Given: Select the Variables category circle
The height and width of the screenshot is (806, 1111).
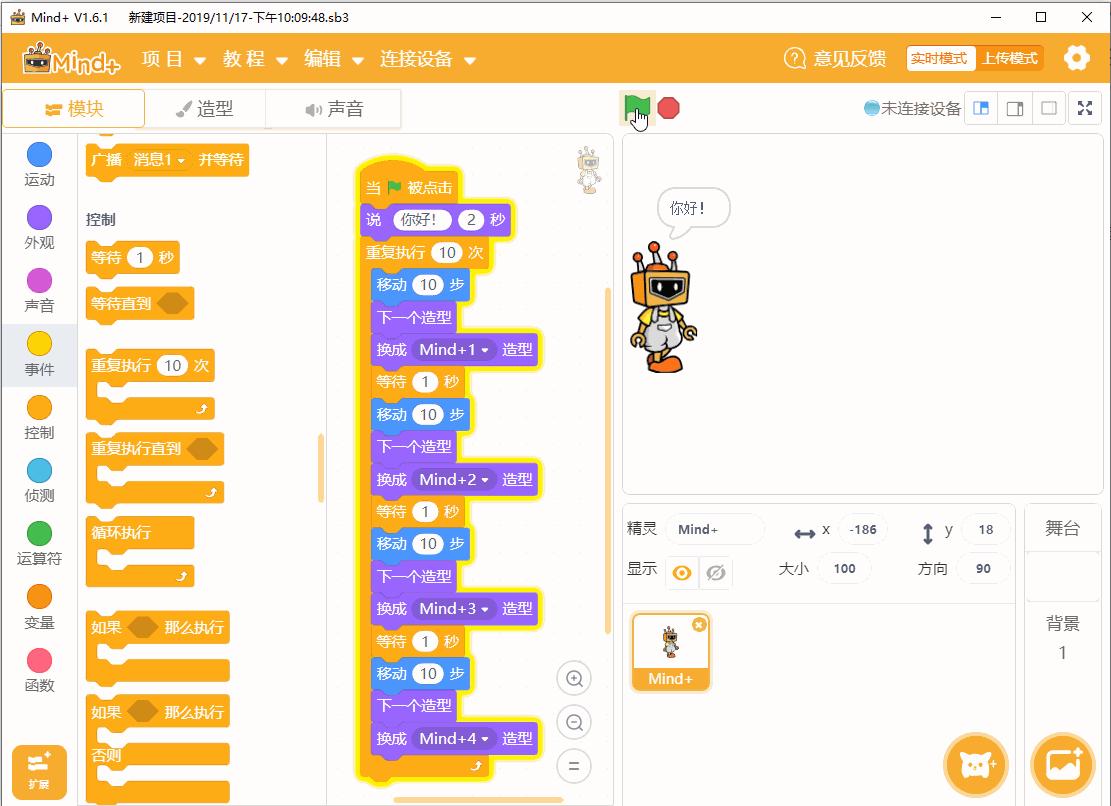Looking at the screenshot, I should coord(39,596).
